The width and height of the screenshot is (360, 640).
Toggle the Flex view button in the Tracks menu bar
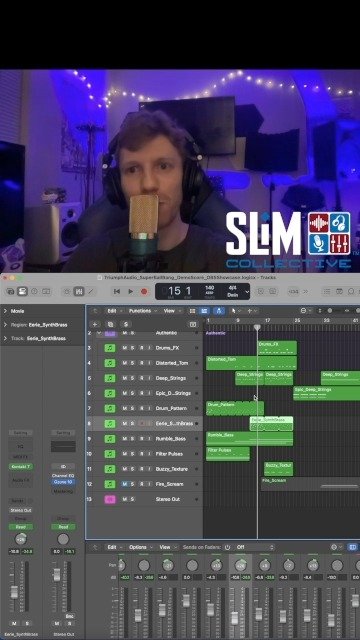click(204, 311)
